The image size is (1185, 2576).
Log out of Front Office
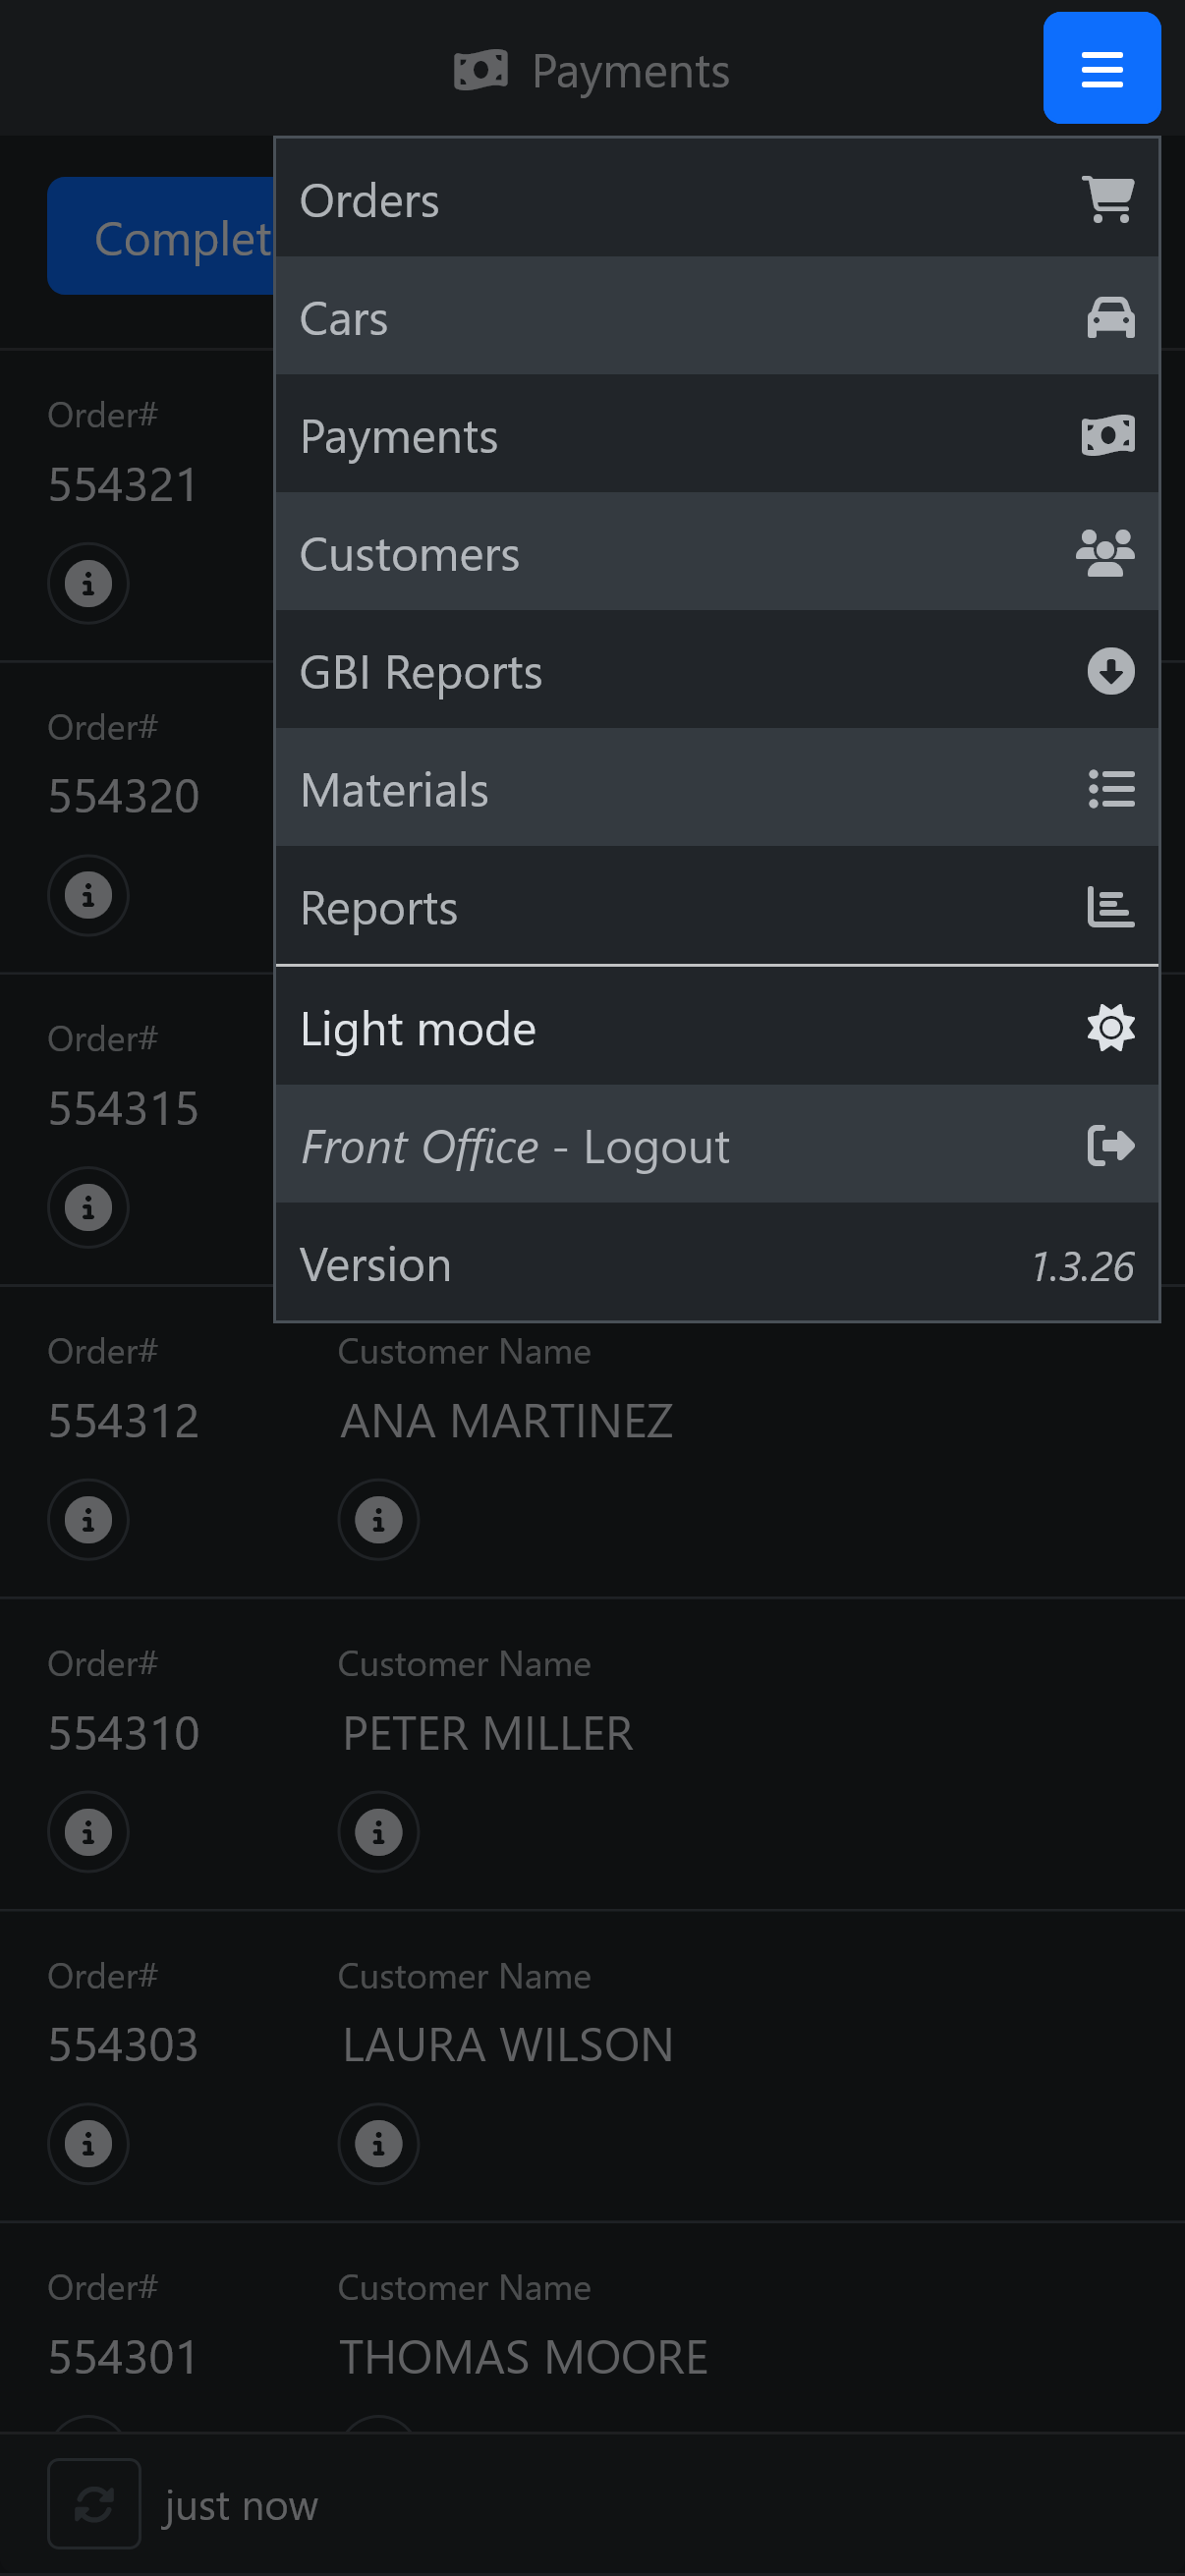[716, 1145]
